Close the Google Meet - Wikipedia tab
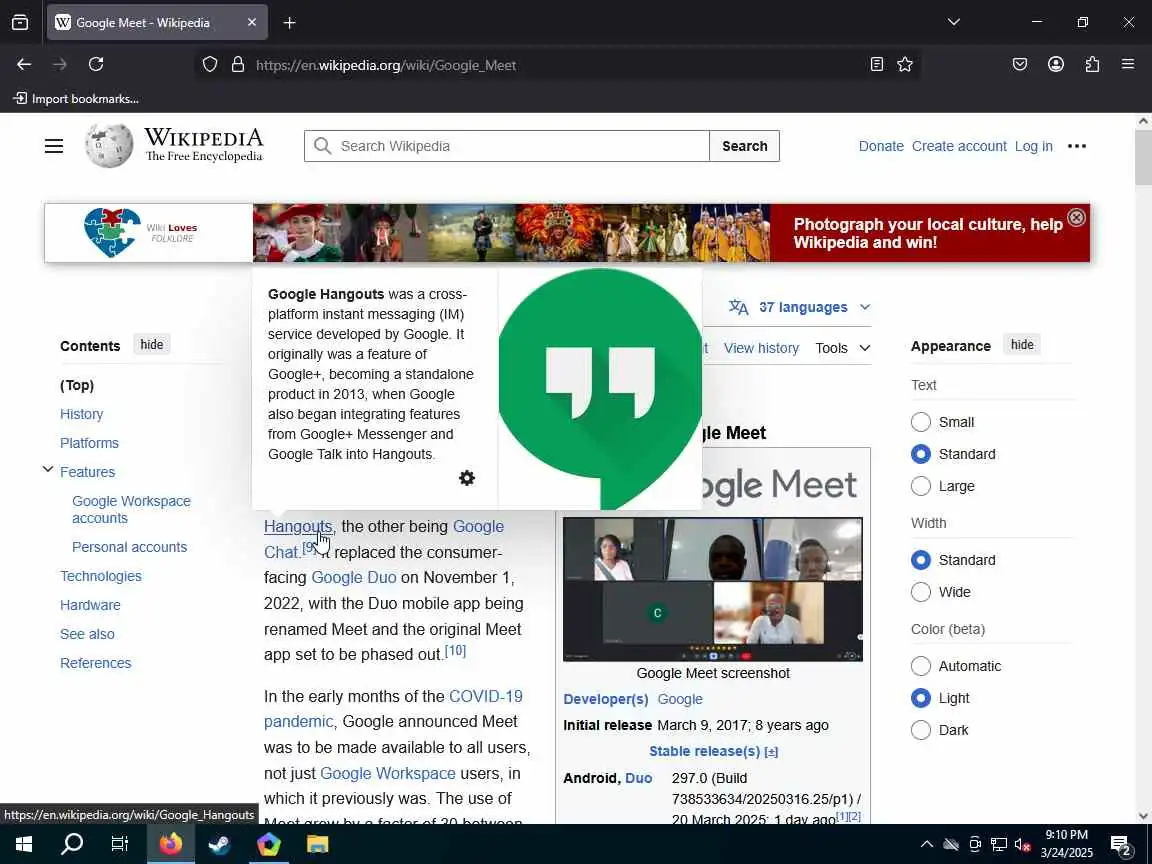Image resolution: width=1152 pixels, height=864 pixels. pyautogui.click(x=252, y=23)
